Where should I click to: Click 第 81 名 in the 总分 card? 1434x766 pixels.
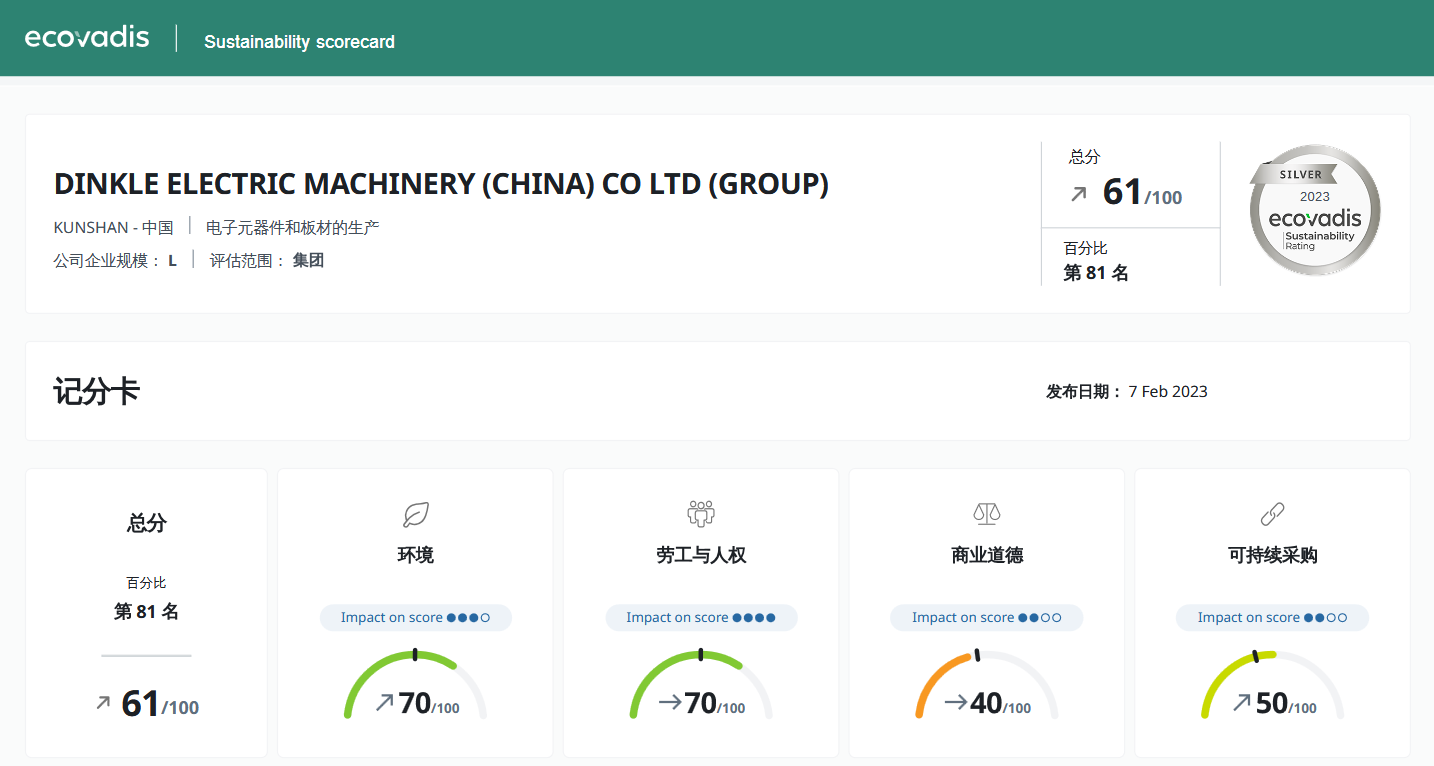click(x=146, y=611)
